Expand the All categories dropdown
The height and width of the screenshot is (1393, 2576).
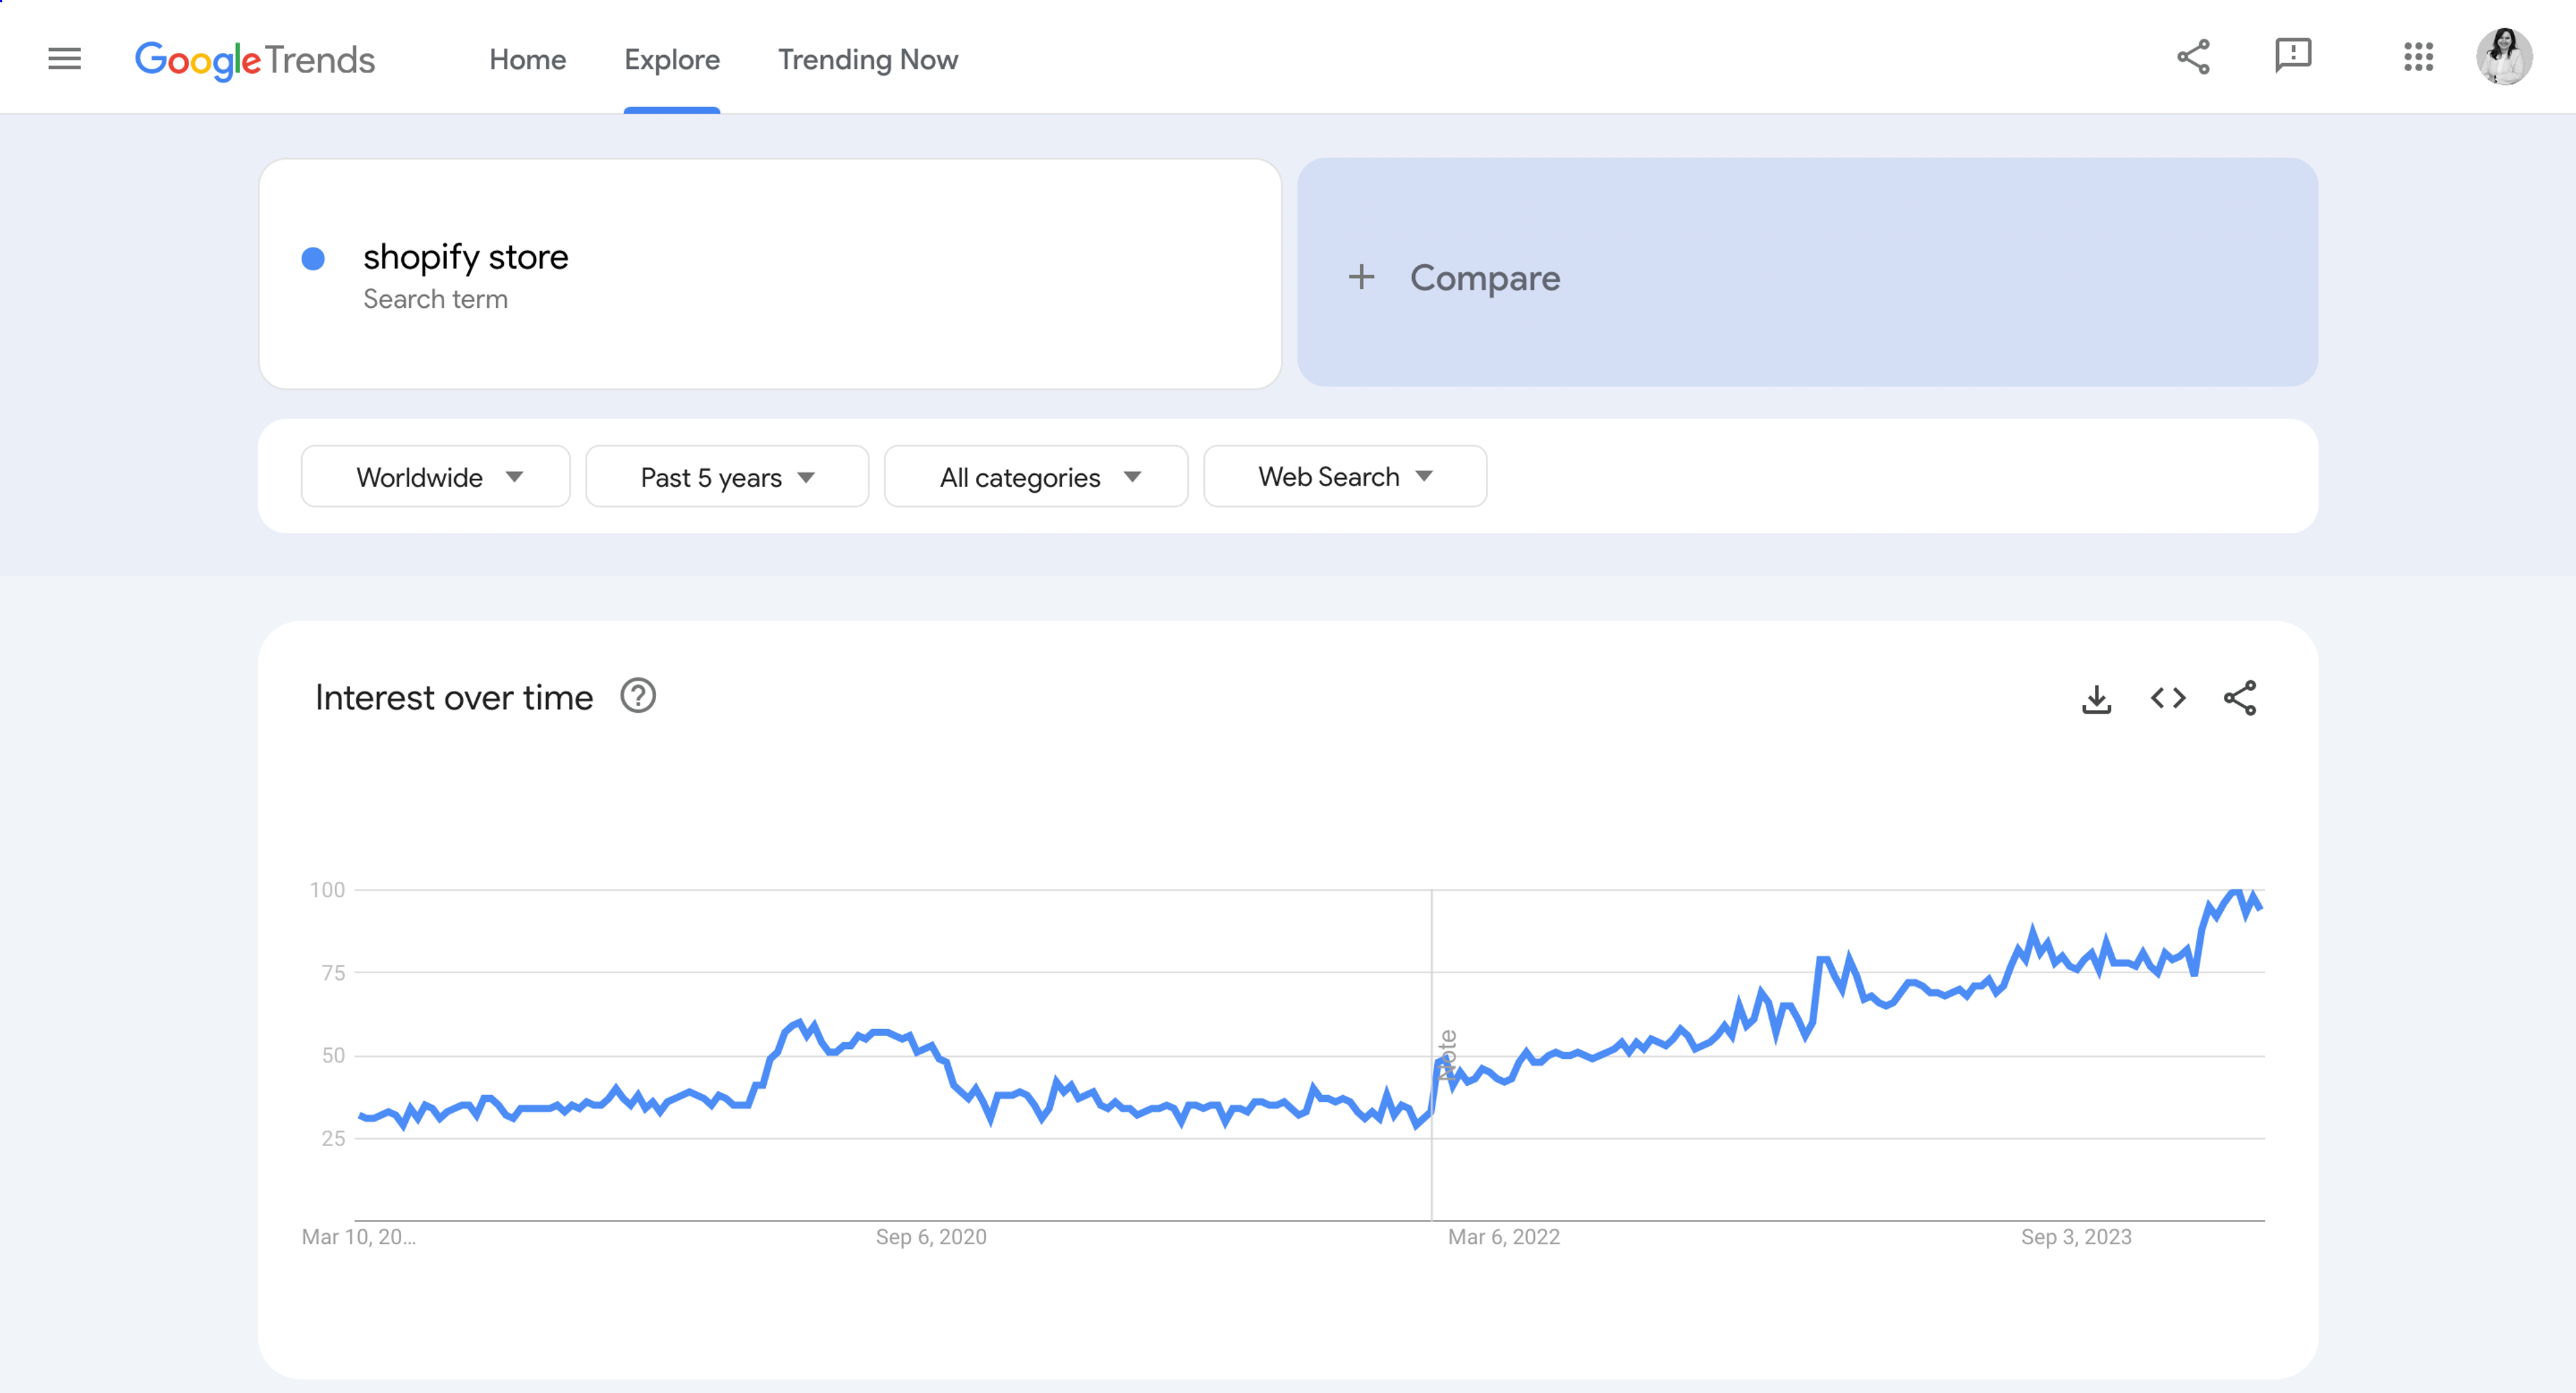point(1036,477)
